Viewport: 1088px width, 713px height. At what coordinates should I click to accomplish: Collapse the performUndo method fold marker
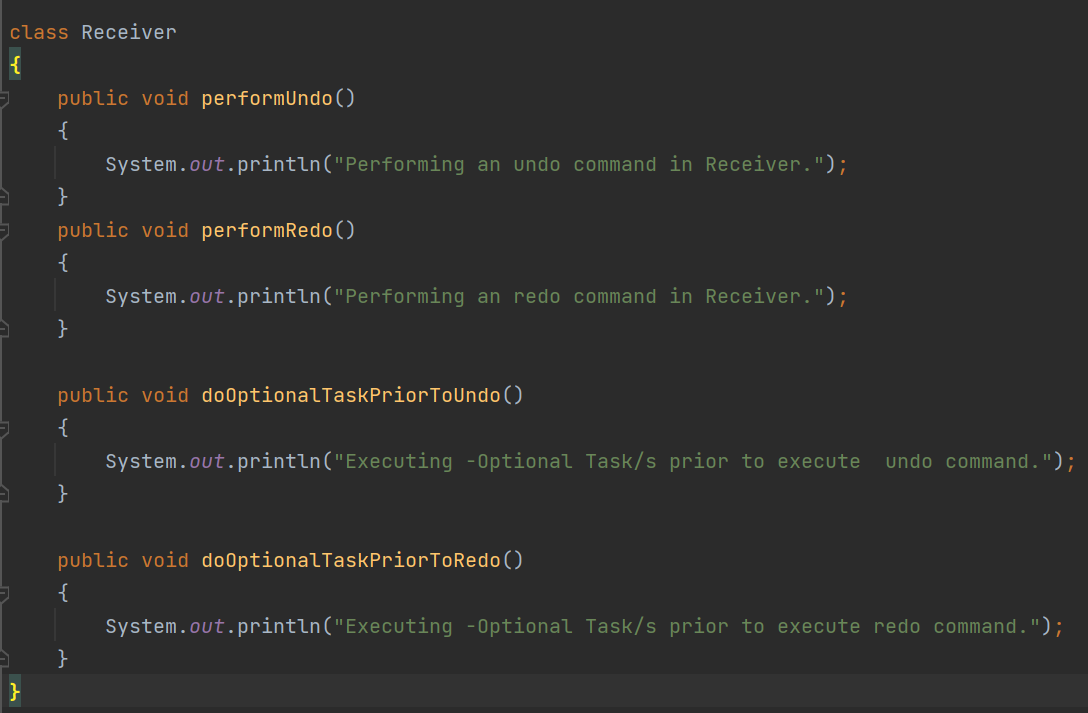[3, 98]
